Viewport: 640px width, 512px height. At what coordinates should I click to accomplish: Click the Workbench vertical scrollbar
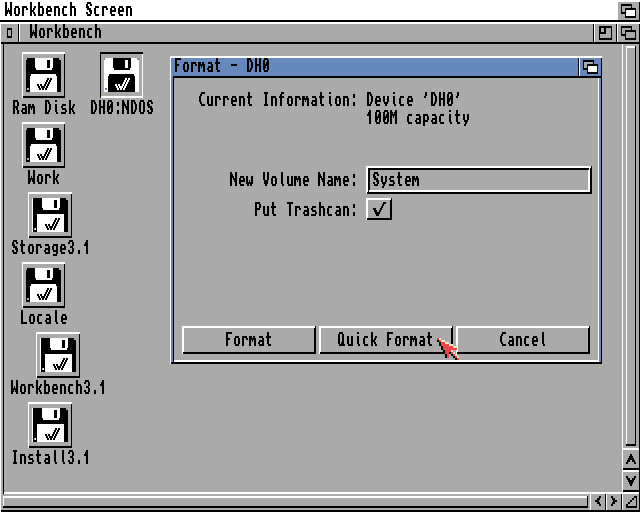pos(631,245)
